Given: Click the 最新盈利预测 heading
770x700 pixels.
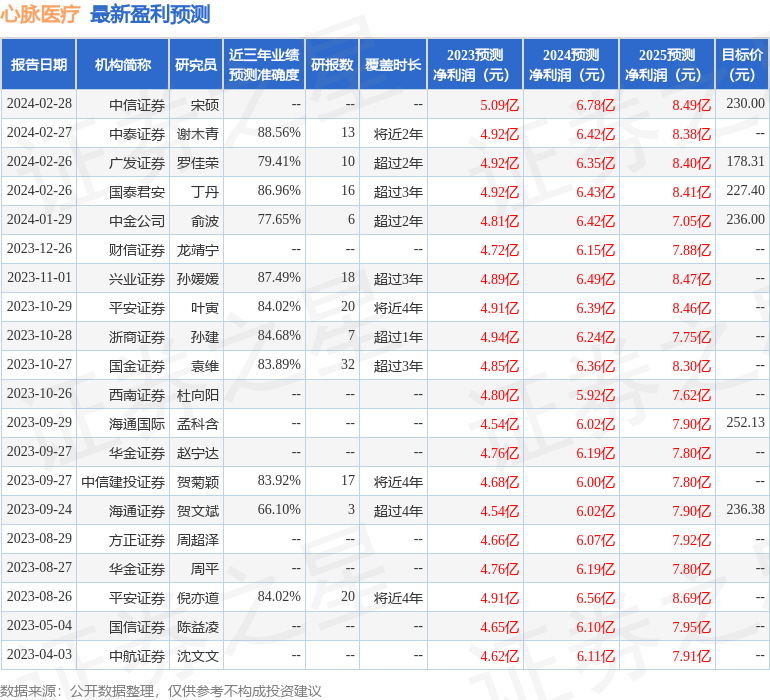Looking at the screenshot, I should [150, 14].
